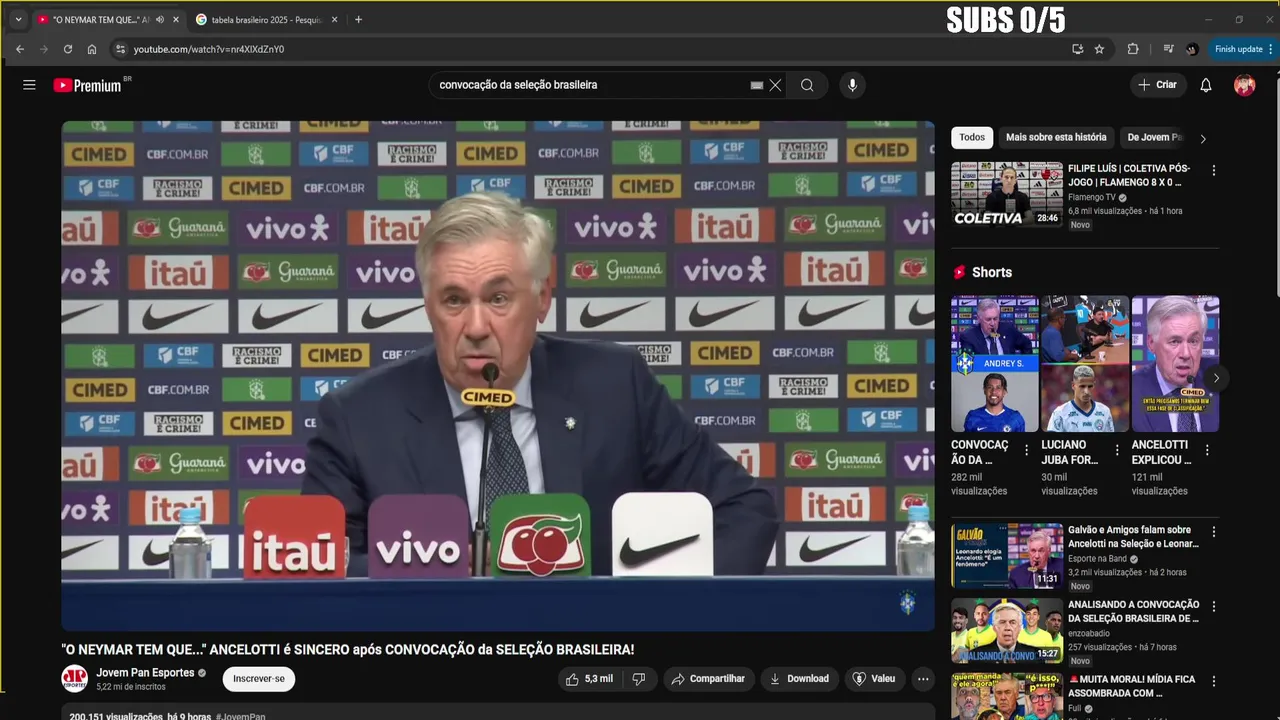Select the De Jovem Pan chip
Viewport: 1280px width, 720px height.
(1154, 138)
